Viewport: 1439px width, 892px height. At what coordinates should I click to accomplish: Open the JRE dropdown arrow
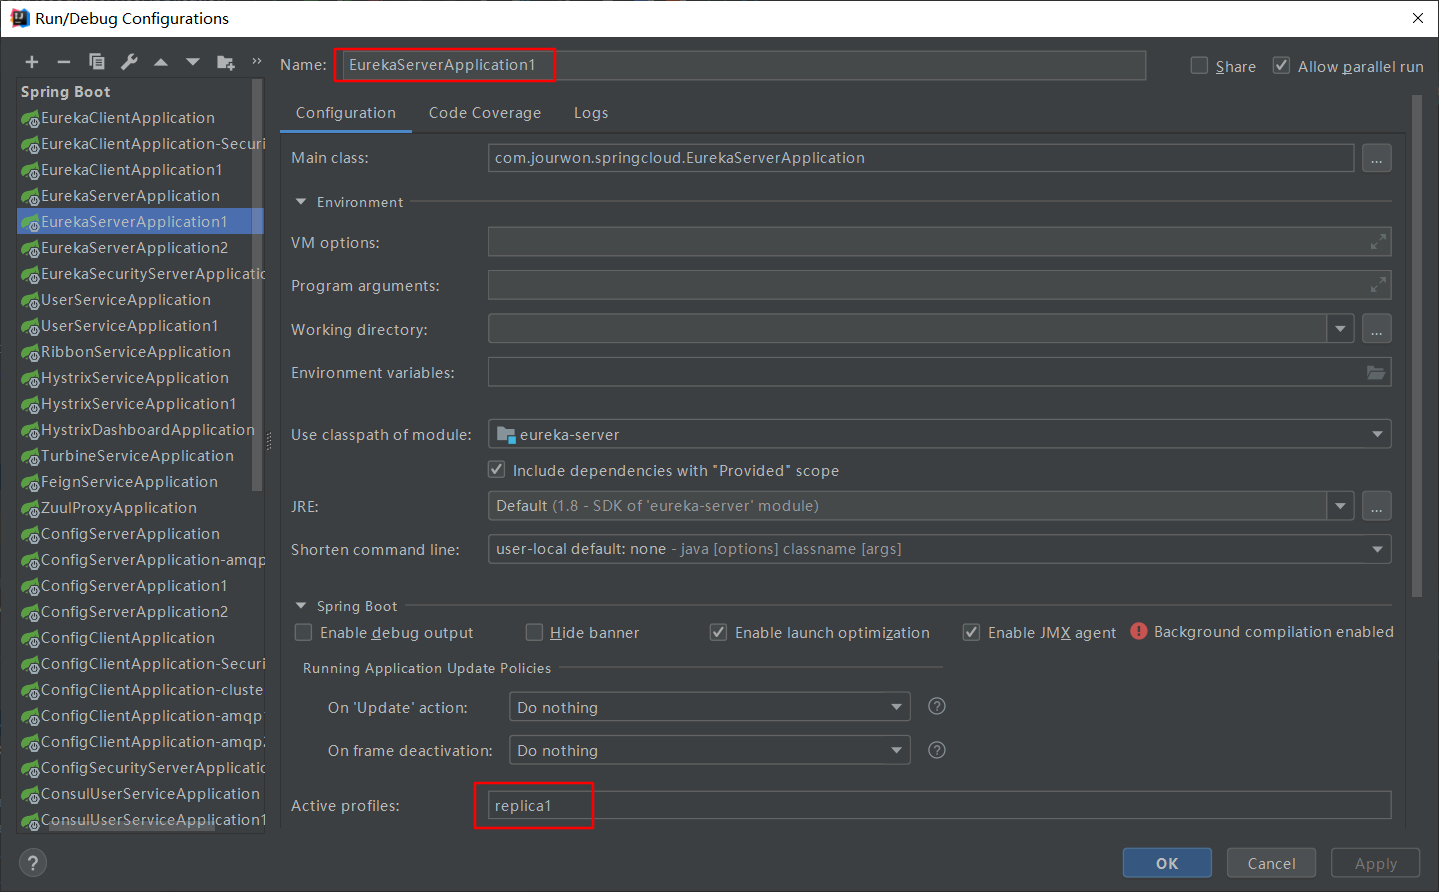[x=1341, y=506]
